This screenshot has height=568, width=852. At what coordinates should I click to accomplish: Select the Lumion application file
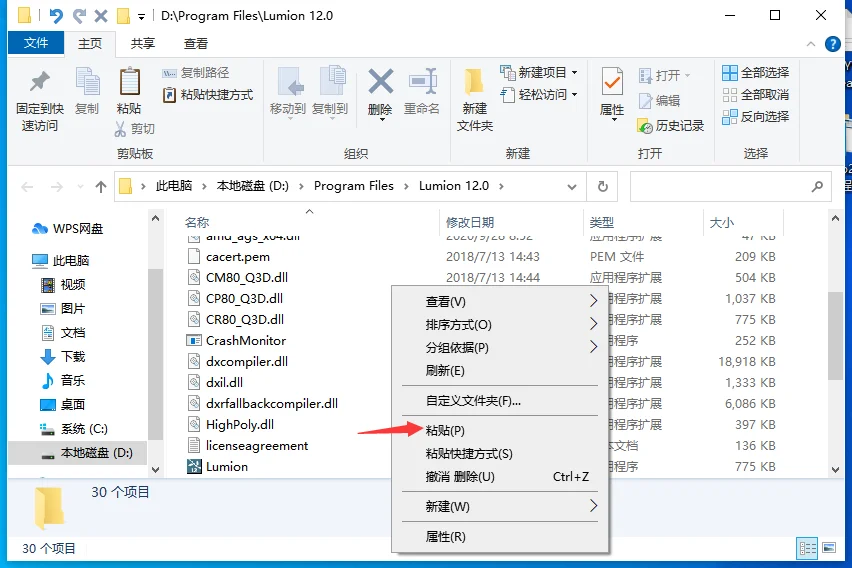[217, 466]
